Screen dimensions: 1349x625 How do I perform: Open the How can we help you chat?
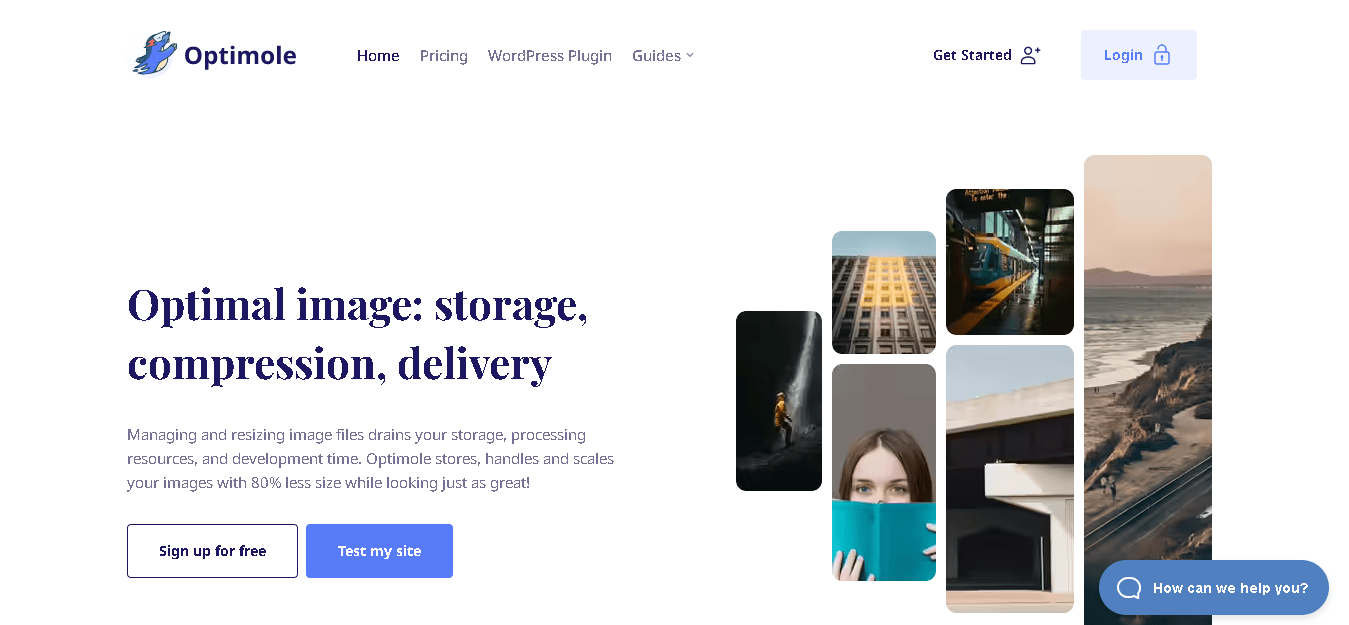pyautogui.click(x=1214, y=588)
